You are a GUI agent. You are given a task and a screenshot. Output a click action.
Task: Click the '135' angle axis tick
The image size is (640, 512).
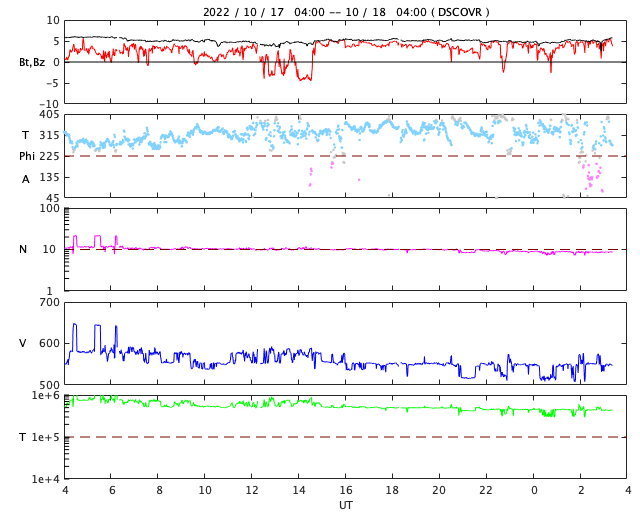pos(49,177)
